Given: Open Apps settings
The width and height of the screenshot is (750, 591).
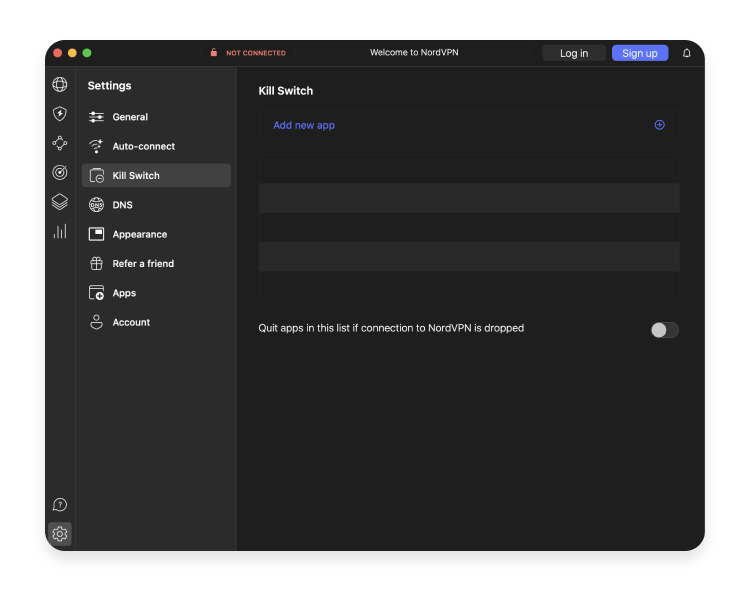Looking at the screenshot, I should point(156,293).
